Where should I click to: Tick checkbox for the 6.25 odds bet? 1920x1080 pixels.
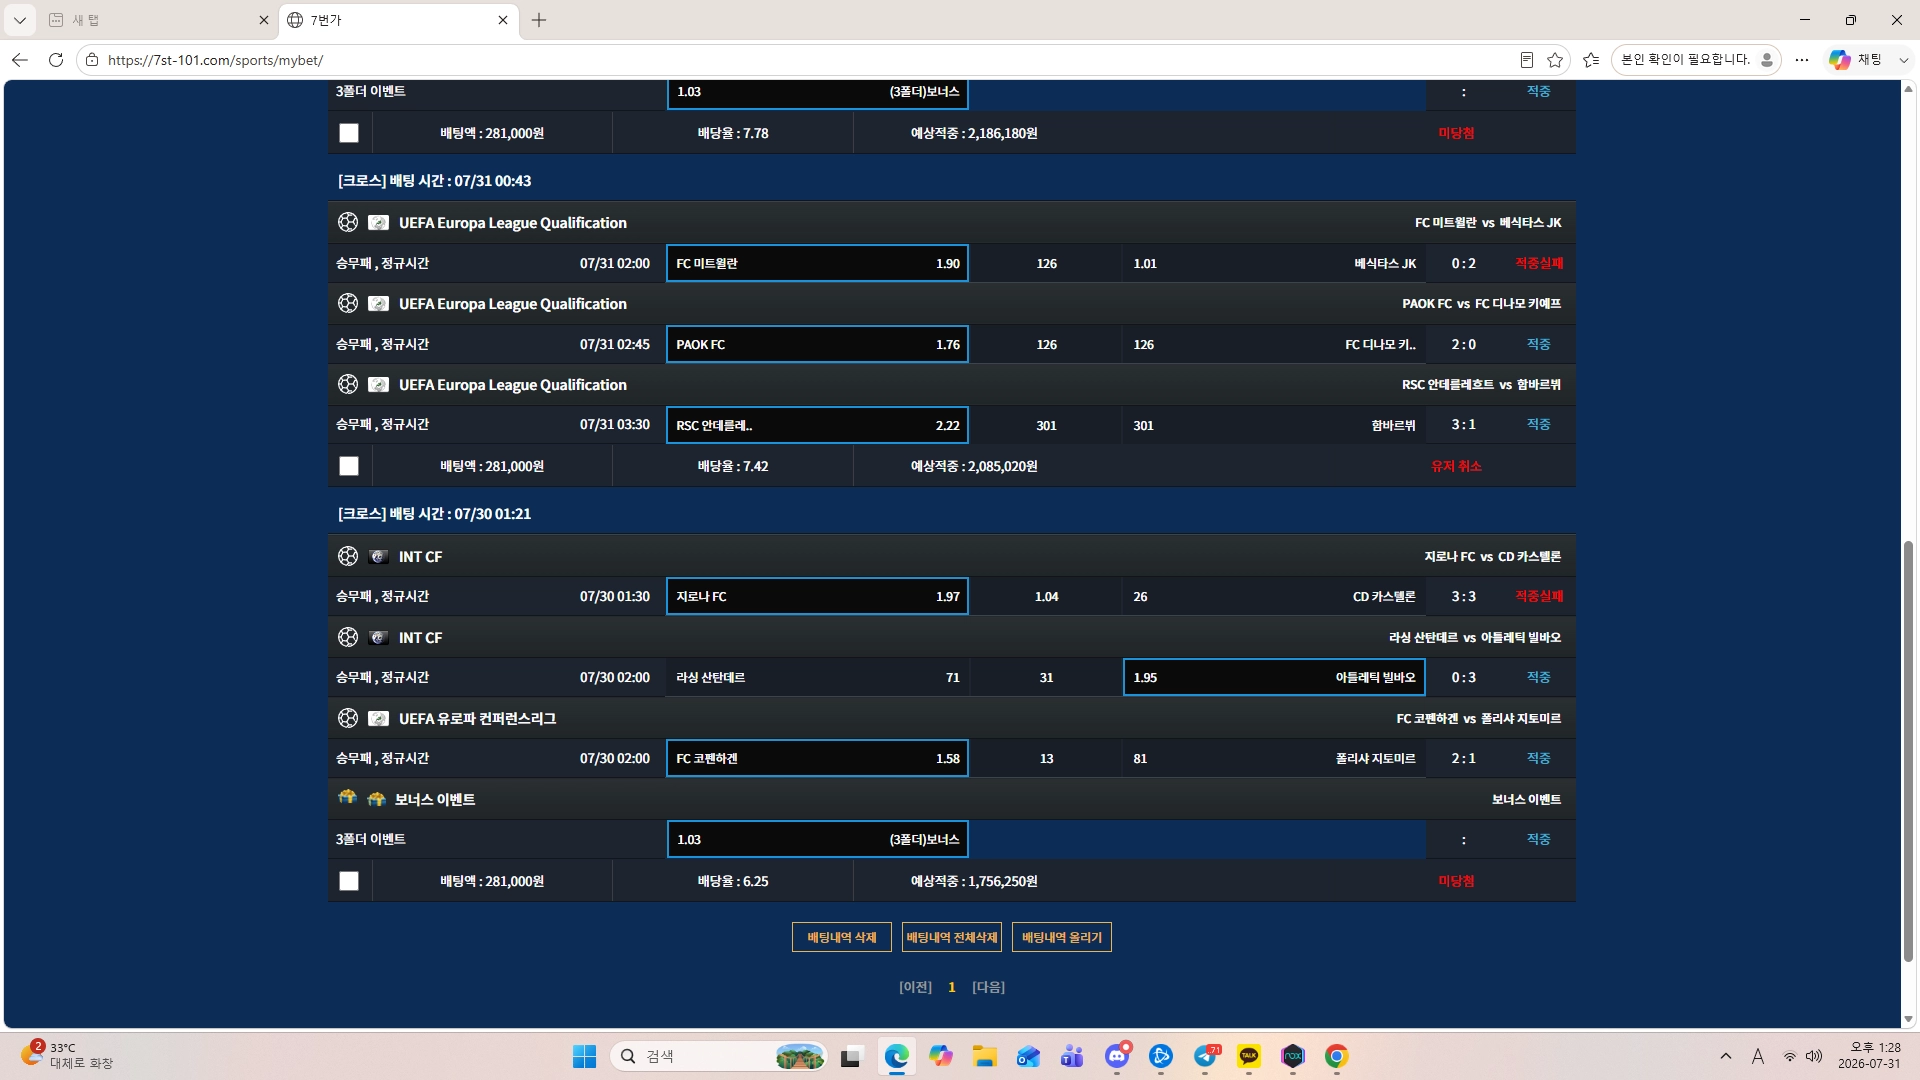[x=349, y=881]
